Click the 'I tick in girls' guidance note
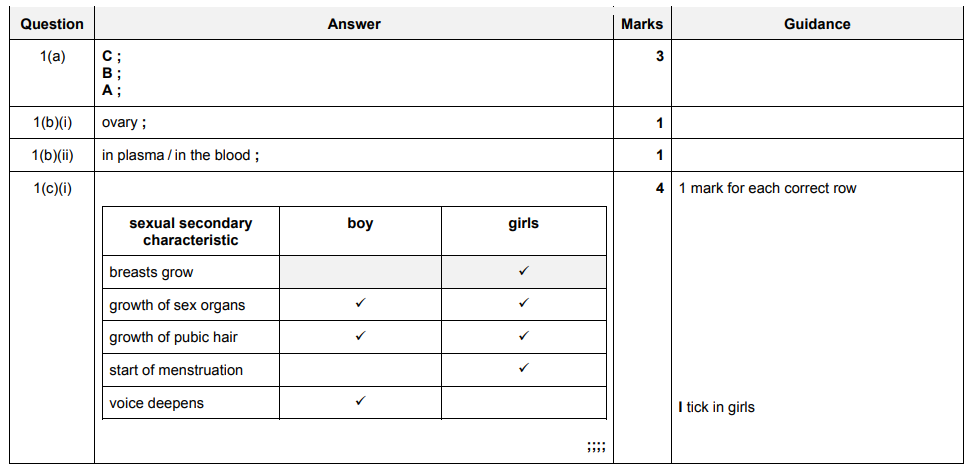This screenshot has width=970, height=469. (x=716, y=407)
